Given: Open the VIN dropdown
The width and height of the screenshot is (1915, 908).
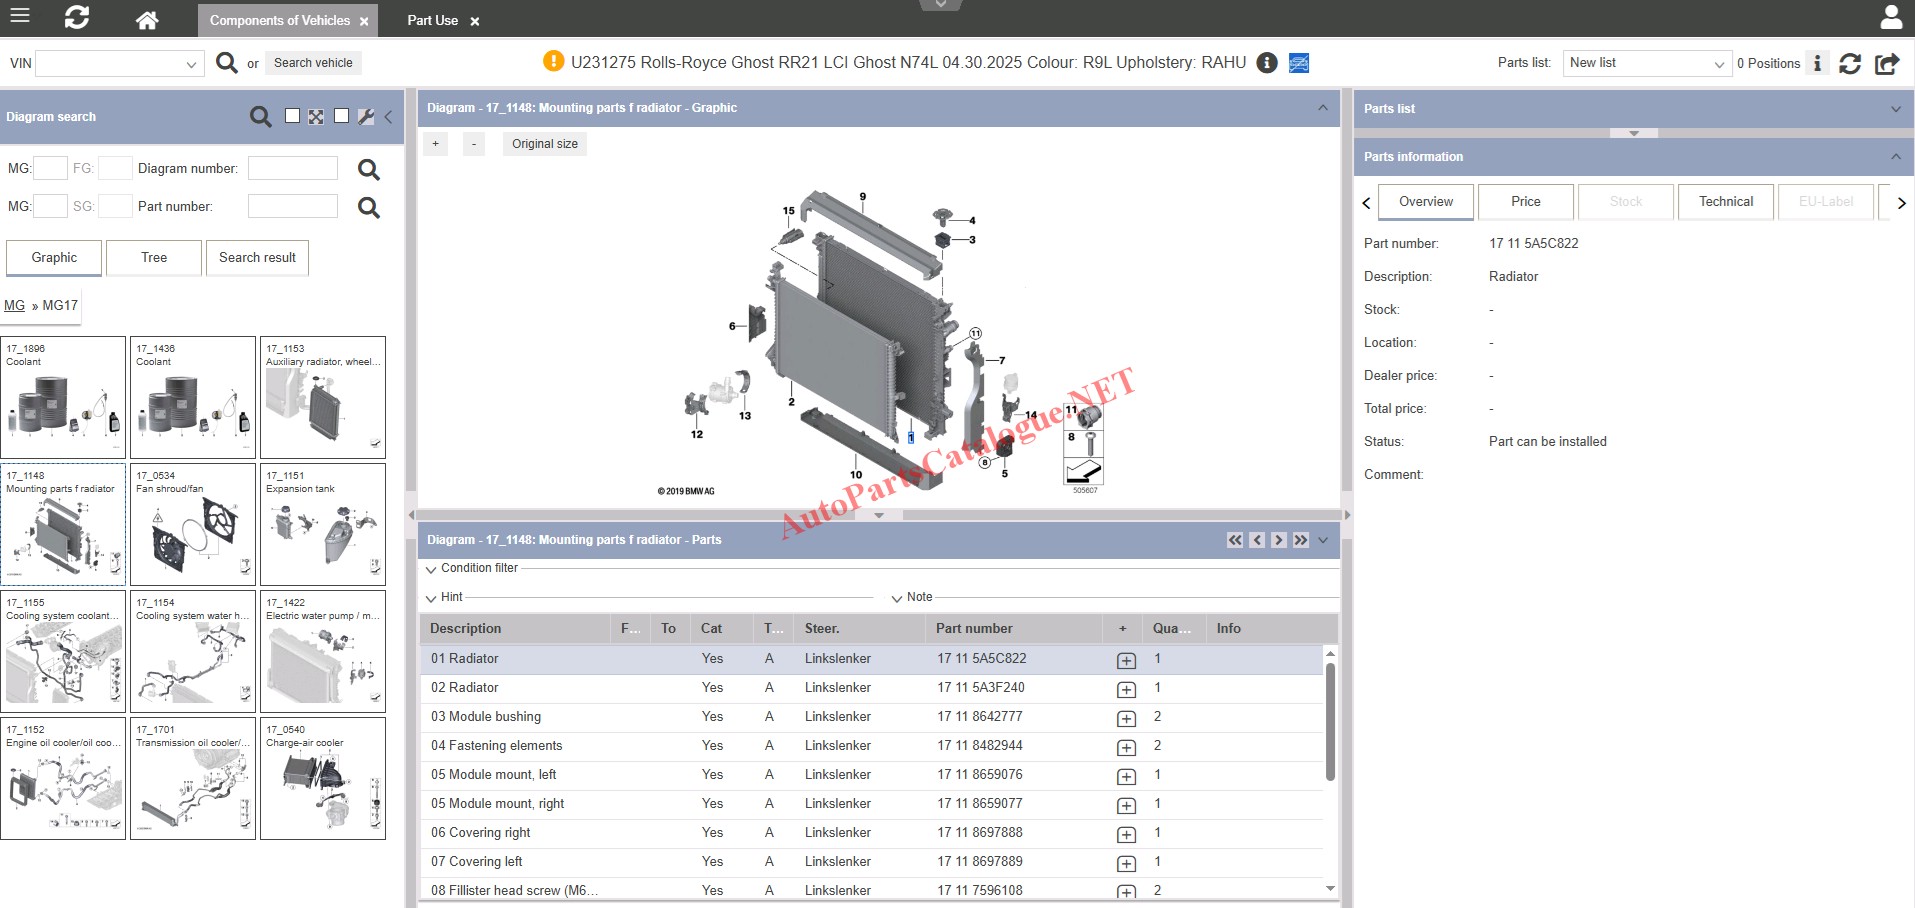Looking at the screenshot, I should (190, 64).
